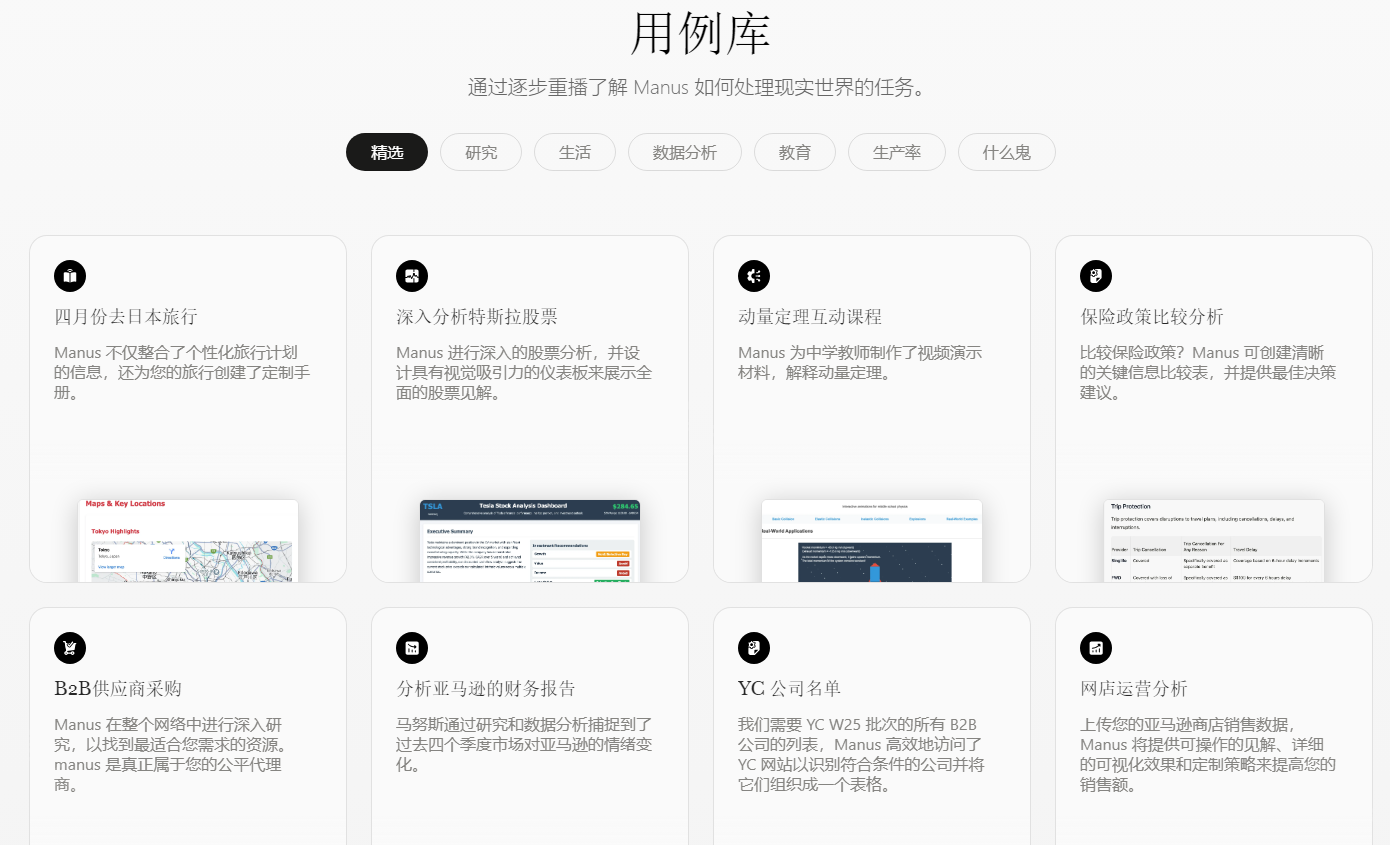Open the 动量定理互动课程 use case title
1390x845 pixels.
(x=810, y=317)
